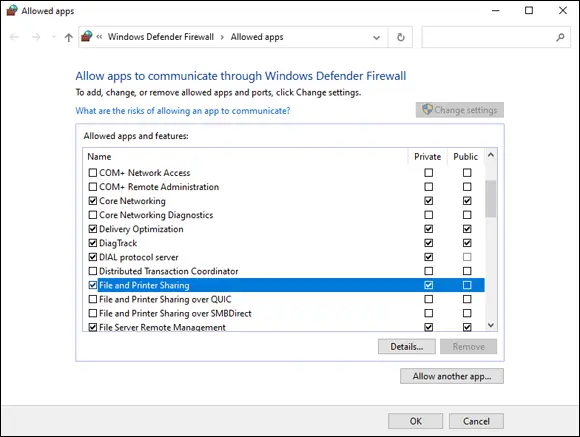Expand the address bar history chevron
This screenshot has width=580, height=437.
pyautogui.click(x=377, y=37)
